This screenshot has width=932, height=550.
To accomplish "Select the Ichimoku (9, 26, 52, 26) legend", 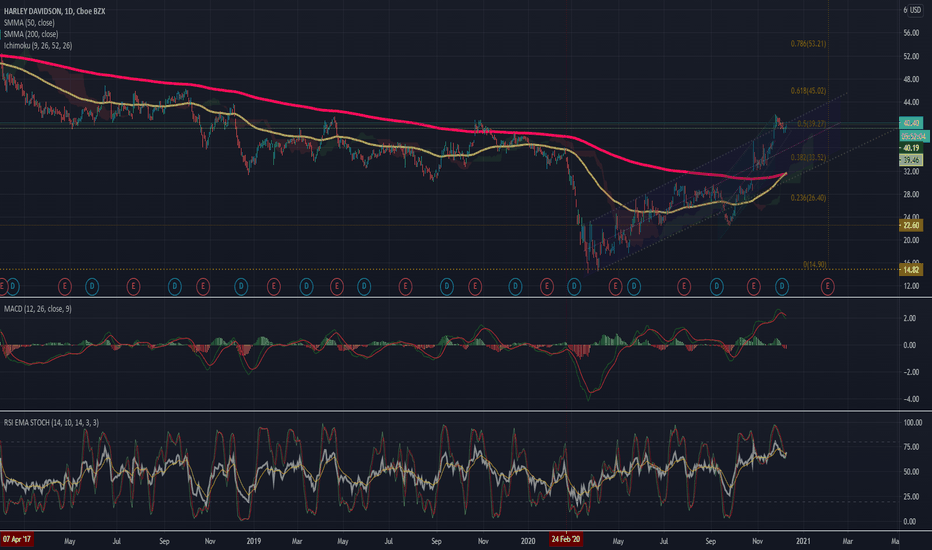I will pos(38,45).
